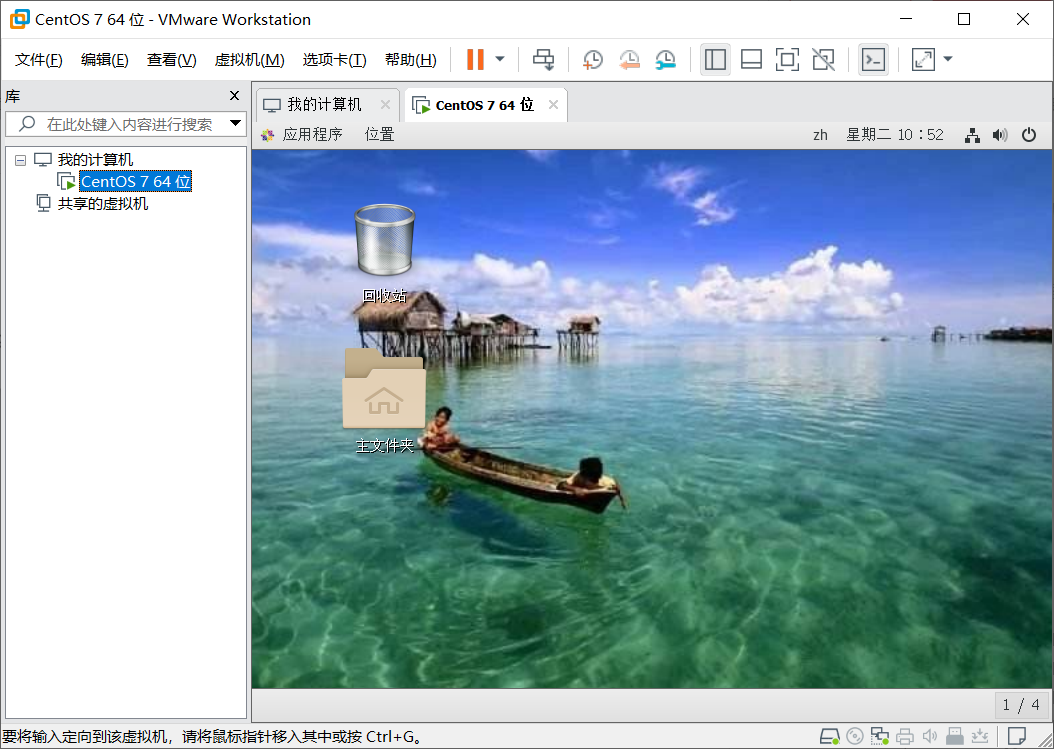Open the full screen mode dropdown arrow
This screenshot has width=1054, height=749.
pyautogui.click(x=947, y=59)
